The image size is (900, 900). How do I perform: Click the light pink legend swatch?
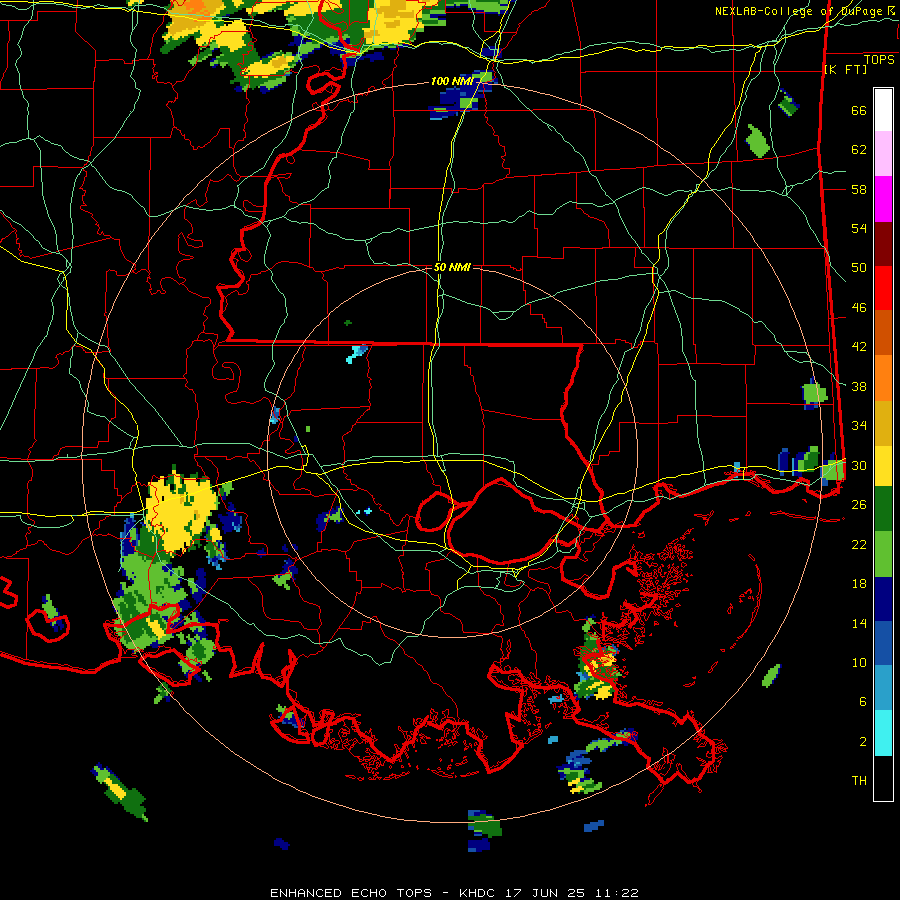[x=883, y=154]
